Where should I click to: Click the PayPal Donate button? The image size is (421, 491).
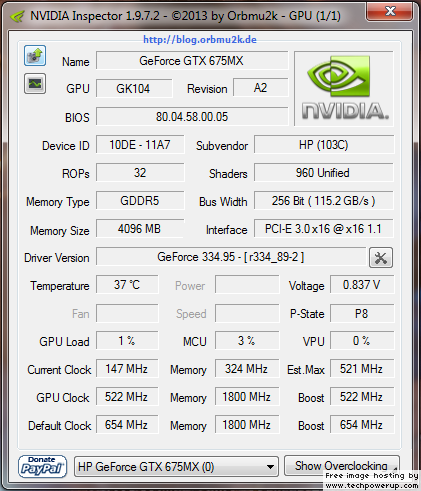(42, 467)
